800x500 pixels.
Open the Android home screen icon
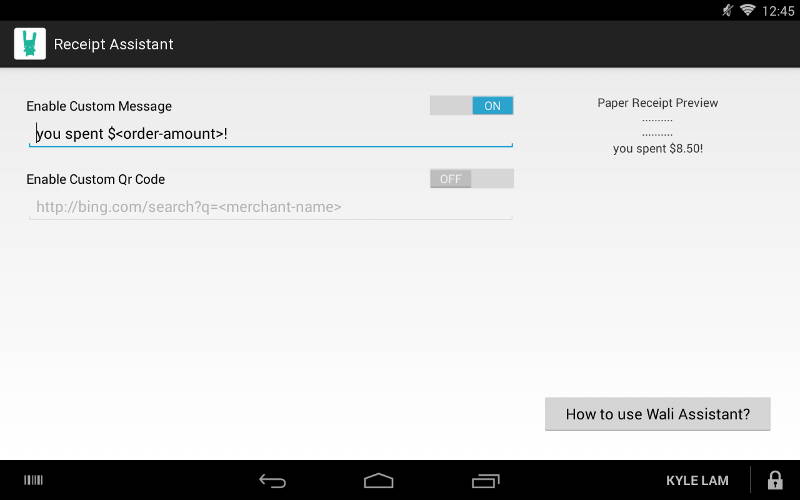coord(379,481)
